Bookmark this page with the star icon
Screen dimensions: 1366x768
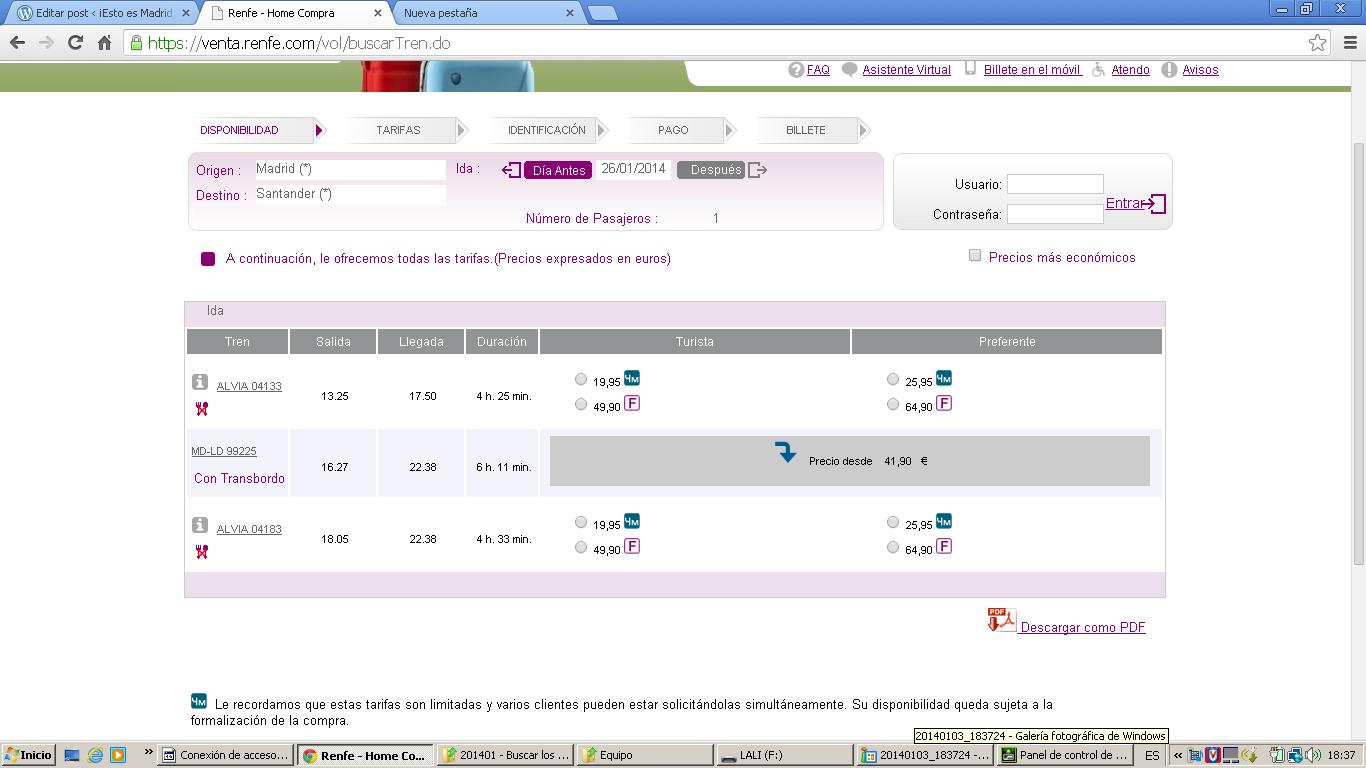coord(1317,43)
